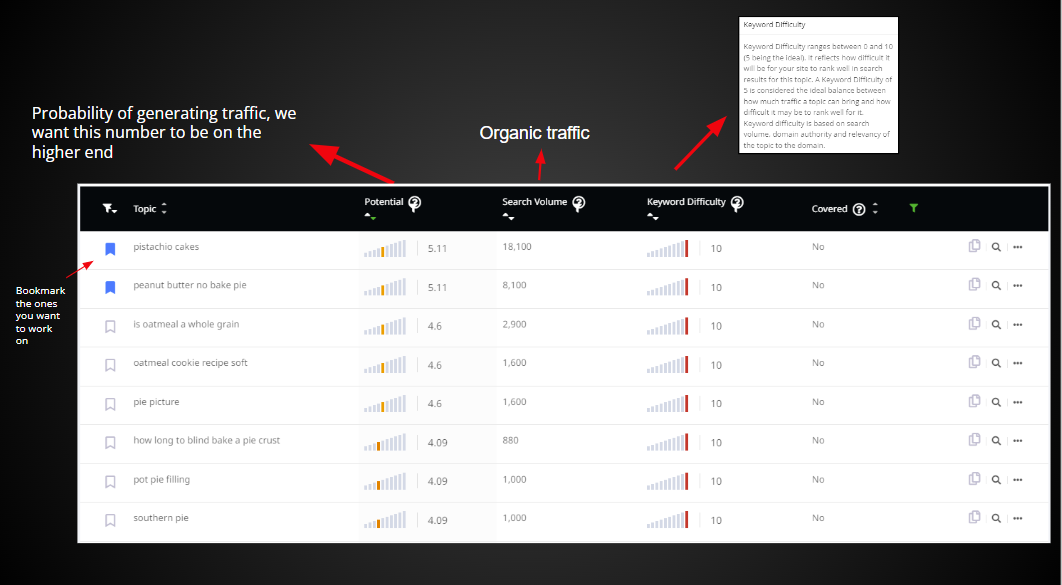Copy the pistachio cakes topic
Viewport: 1062px width, 585px height.
tap(974, 246)
